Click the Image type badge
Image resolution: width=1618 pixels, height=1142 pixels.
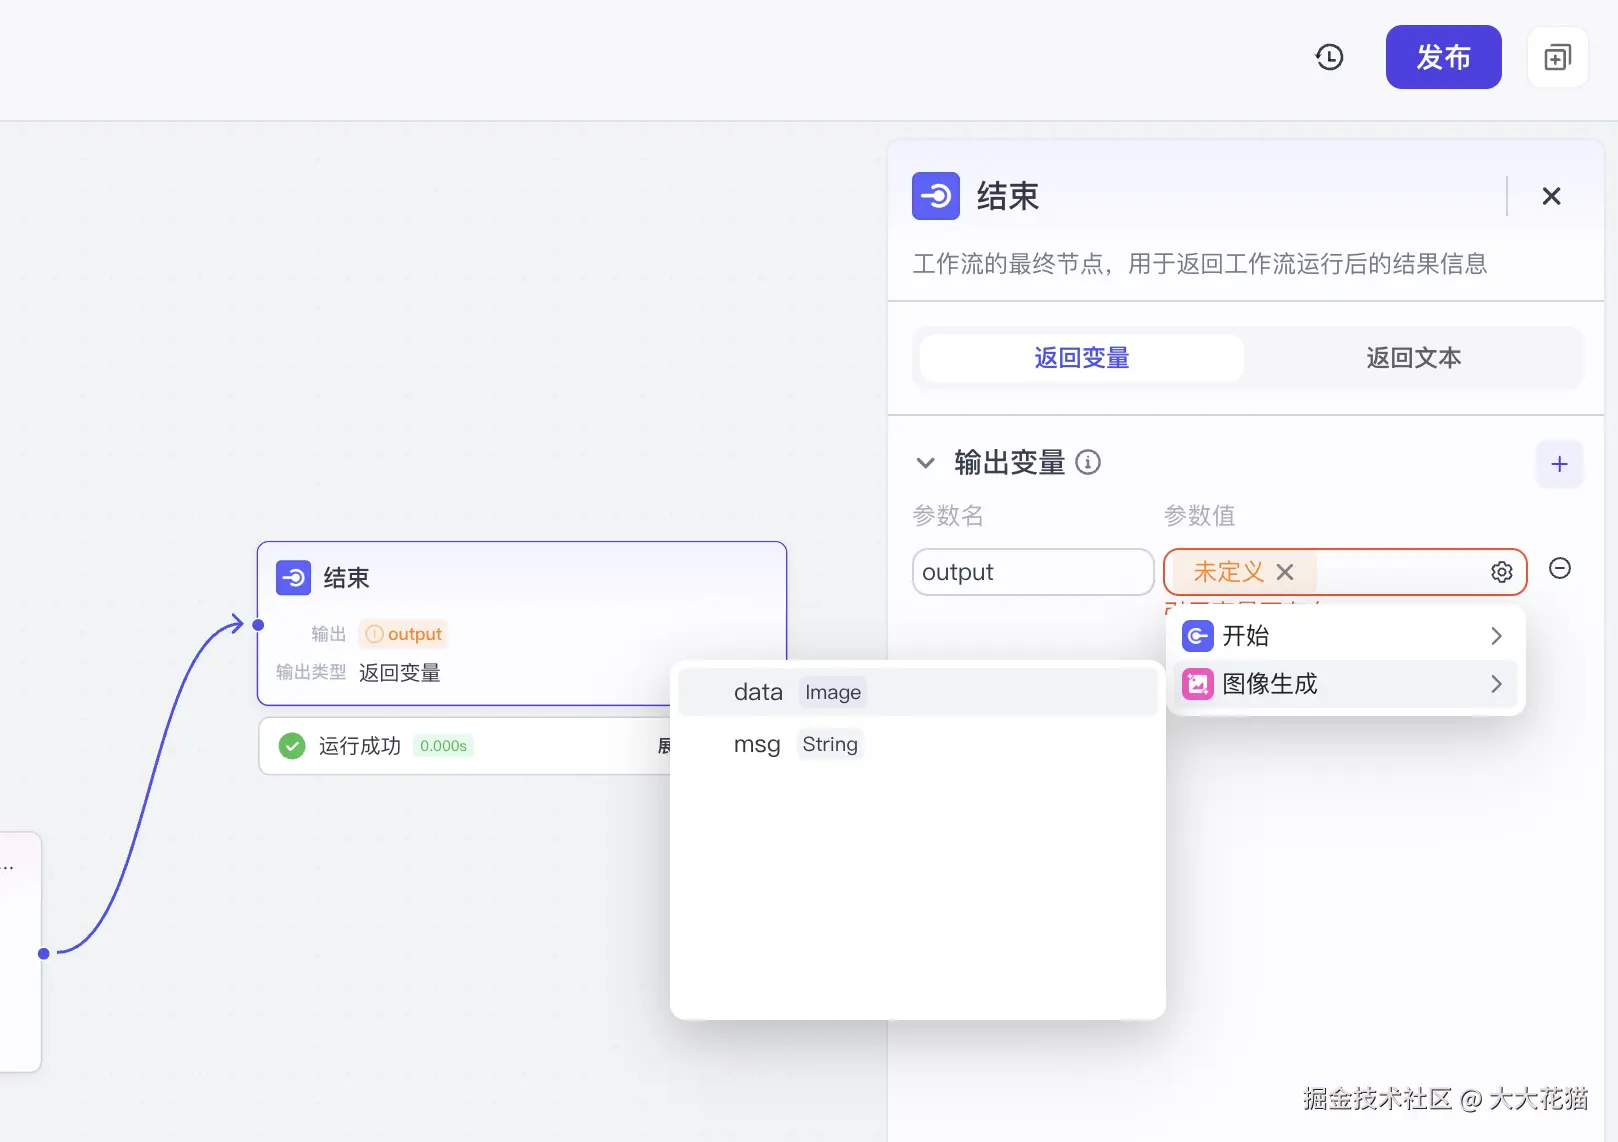point(833,692)
